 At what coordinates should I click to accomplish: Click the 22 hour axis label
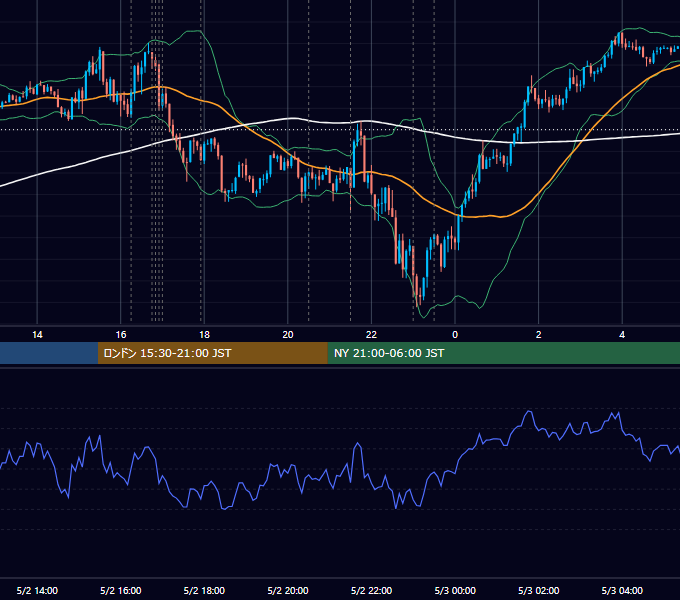pos(371,335)
